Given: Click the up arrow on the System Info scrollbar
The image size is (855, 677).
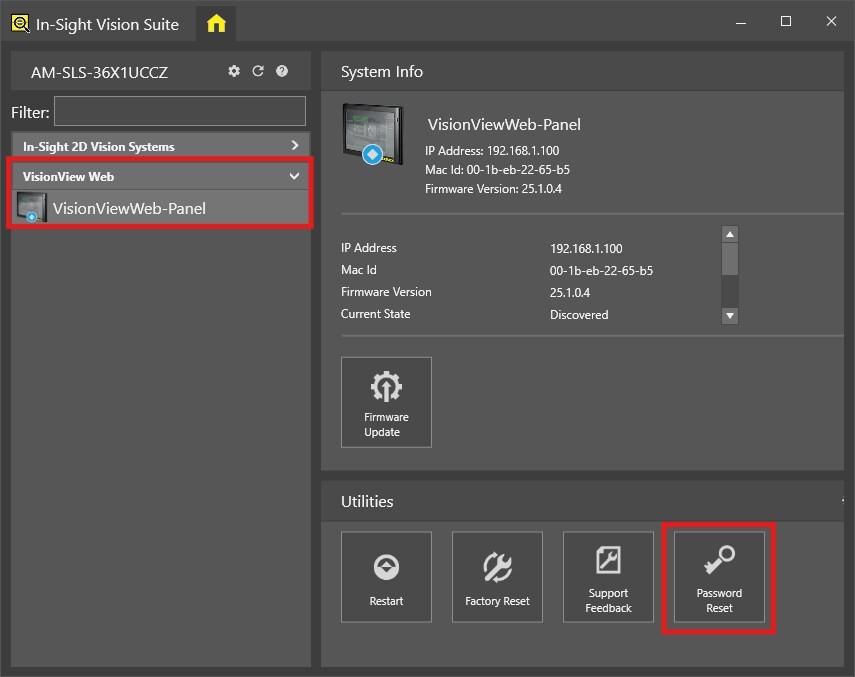Looking at the screenshot, I should [729, 232].
